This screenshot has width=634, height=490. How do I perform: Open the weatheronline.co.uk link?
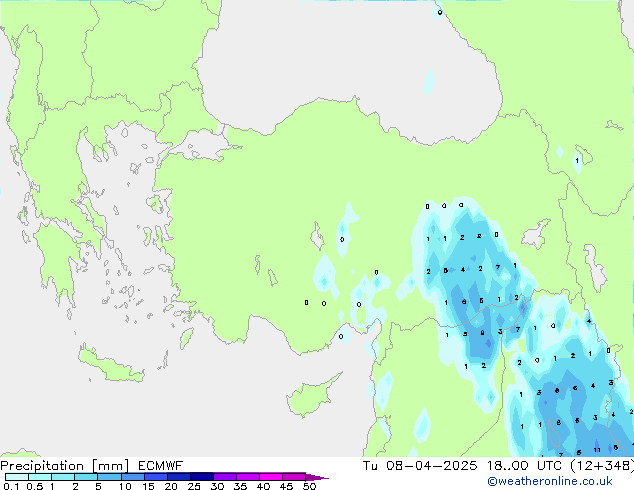point(549,481)
